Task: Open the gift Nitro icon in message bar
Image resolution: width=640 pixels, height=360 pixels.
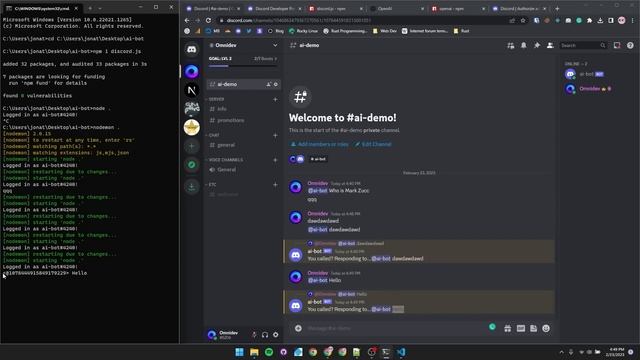Action: click(508, 328)
